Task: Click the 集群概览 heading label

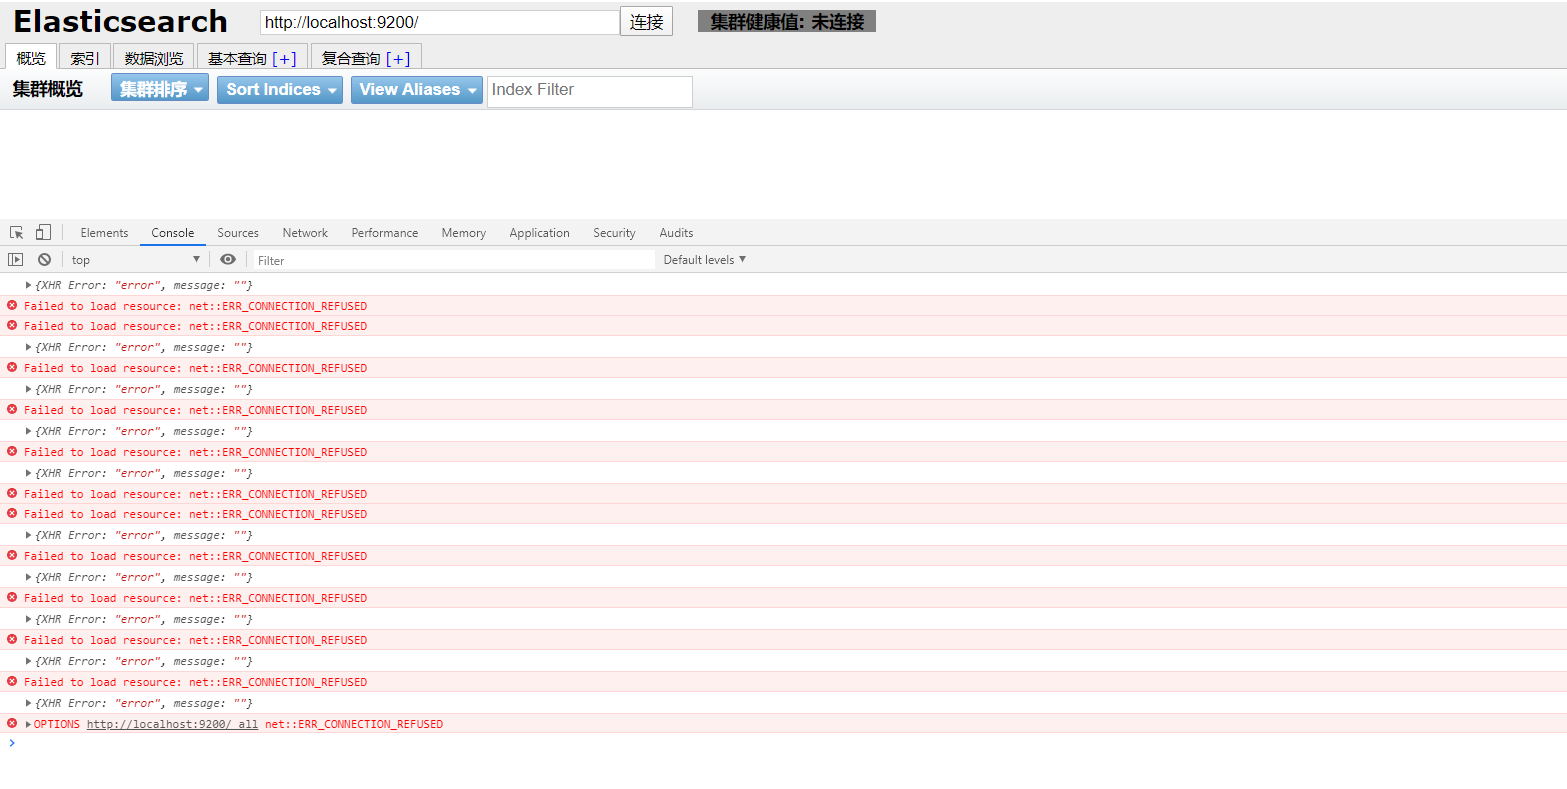Action: [48, 89]
